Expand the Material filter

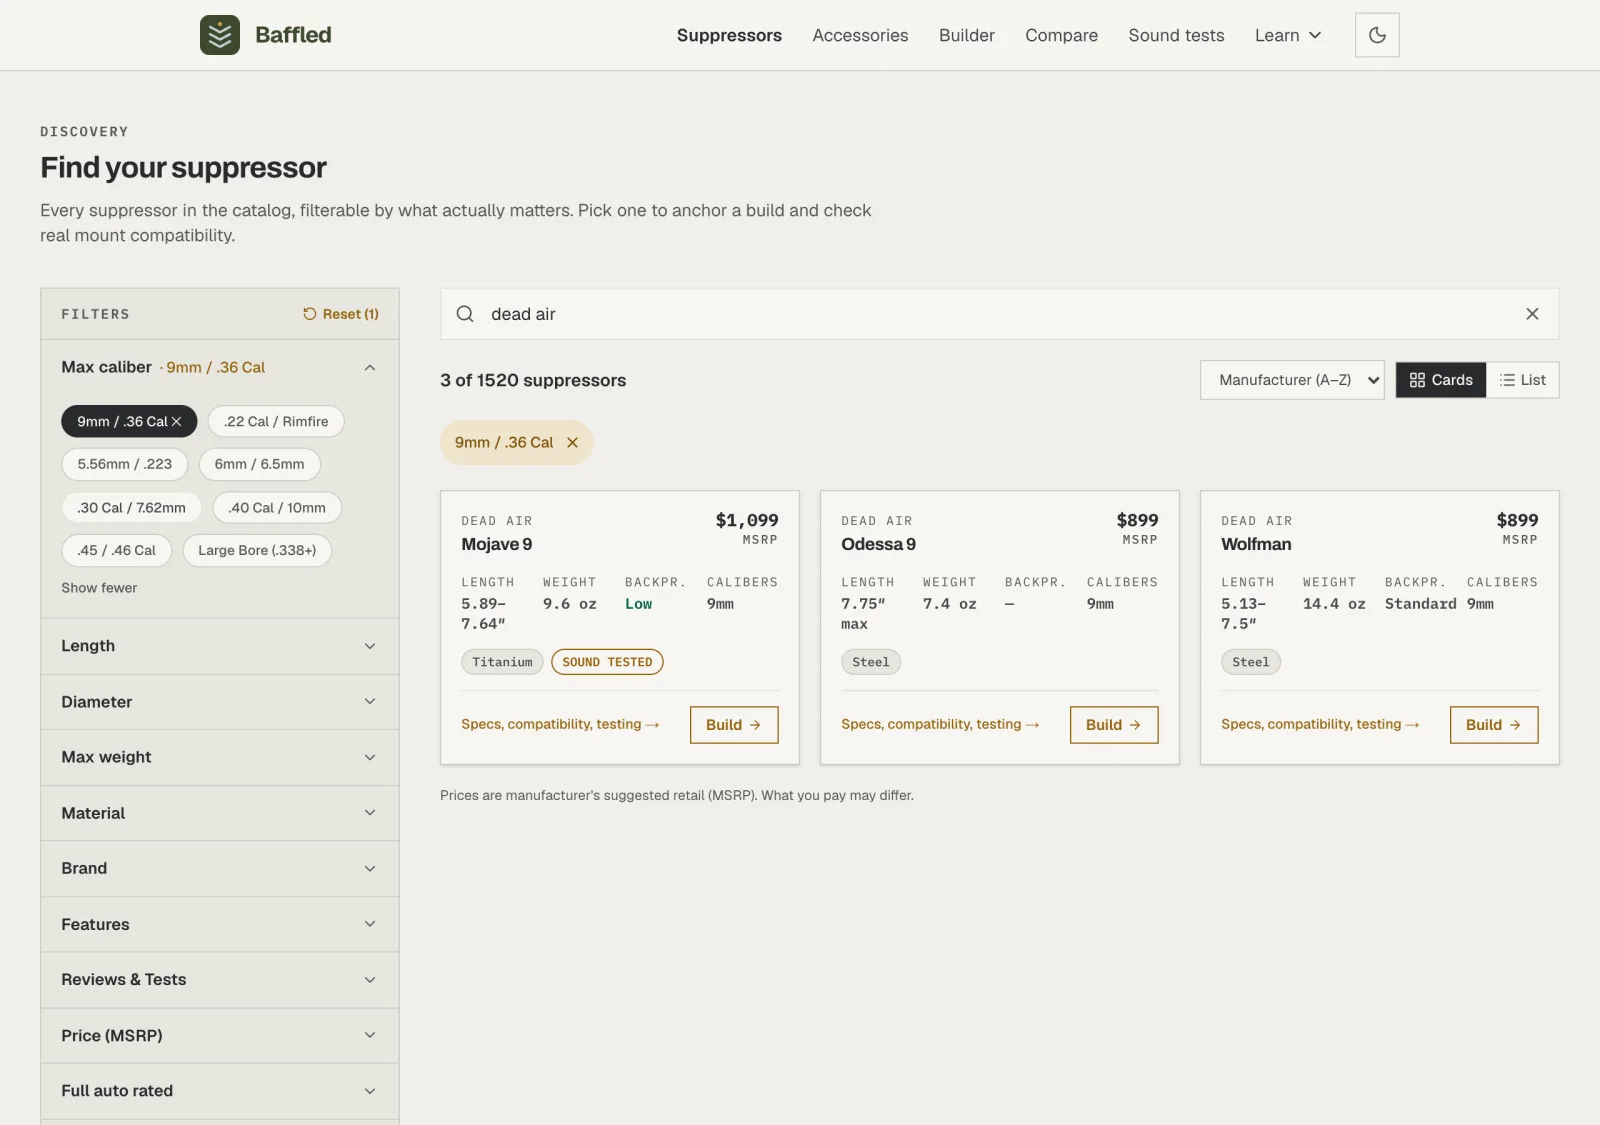(x=220, y=813)
